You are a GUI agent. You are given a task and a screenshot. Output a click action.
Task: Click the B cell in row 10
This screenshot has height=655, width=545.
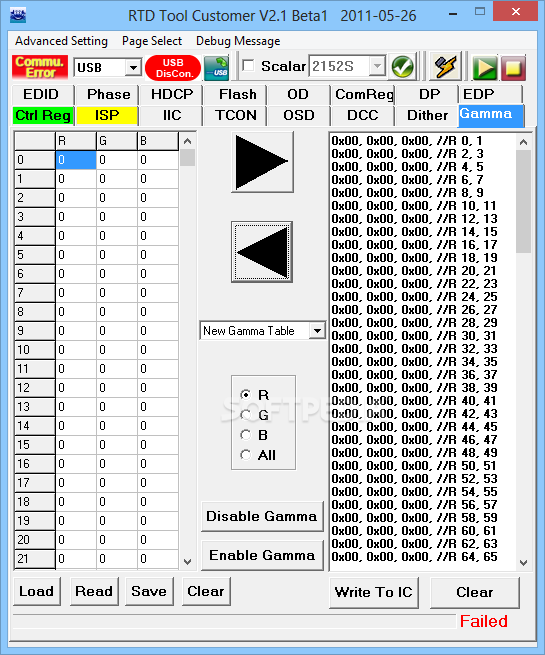pos(158,350)
